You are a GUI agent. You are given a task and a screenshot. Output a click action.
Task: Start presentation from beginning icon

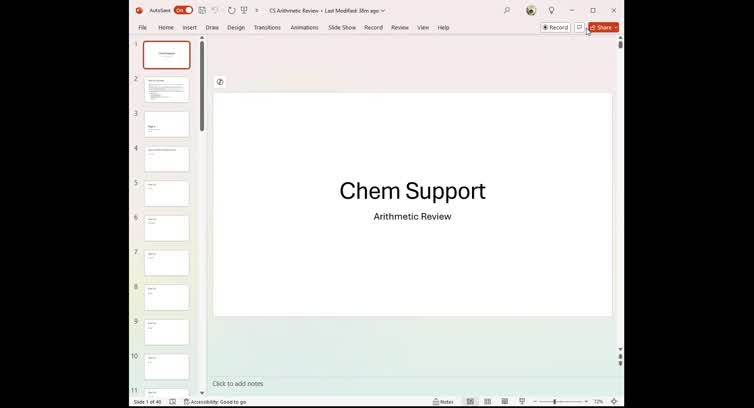244,10
